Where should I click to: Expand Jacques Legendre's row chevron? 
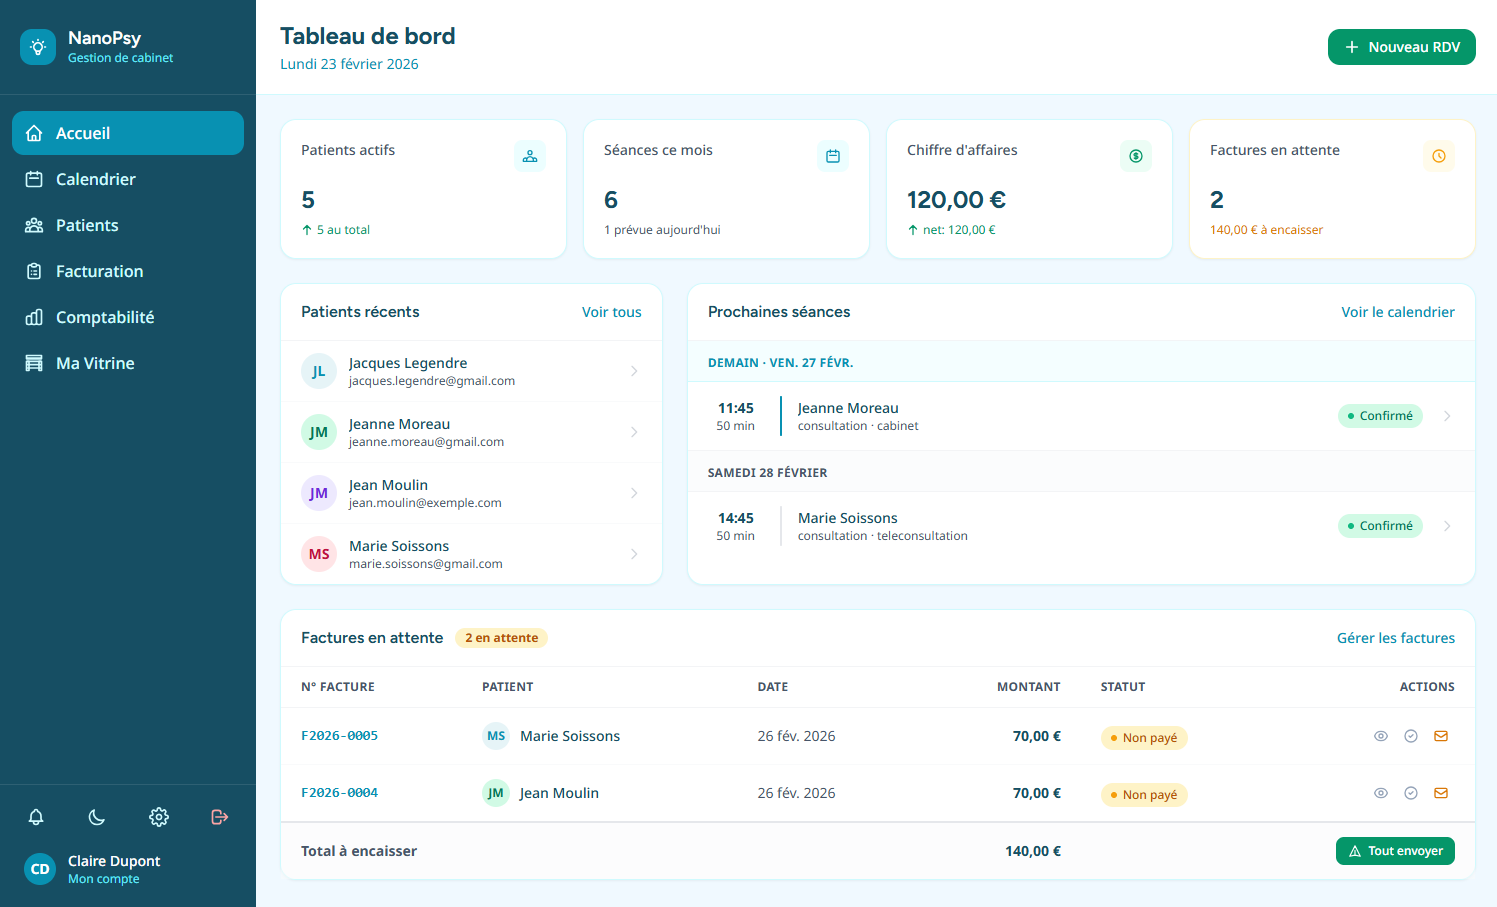point(634,371)
